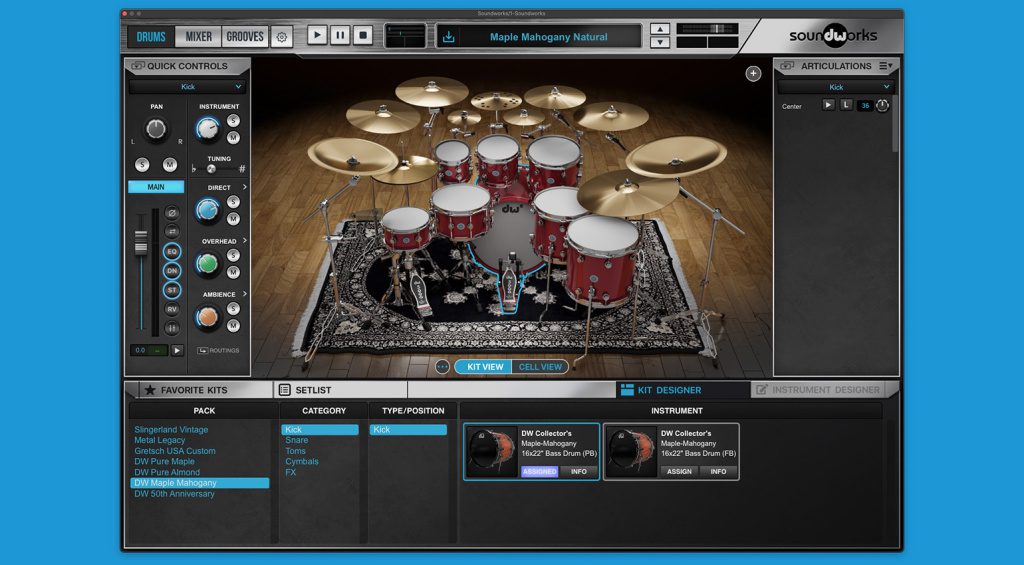Adjust the Tuning slider handle
The height and width of the screenshot is (565, 1024).
pyautogui.click(x=211, y=169)
